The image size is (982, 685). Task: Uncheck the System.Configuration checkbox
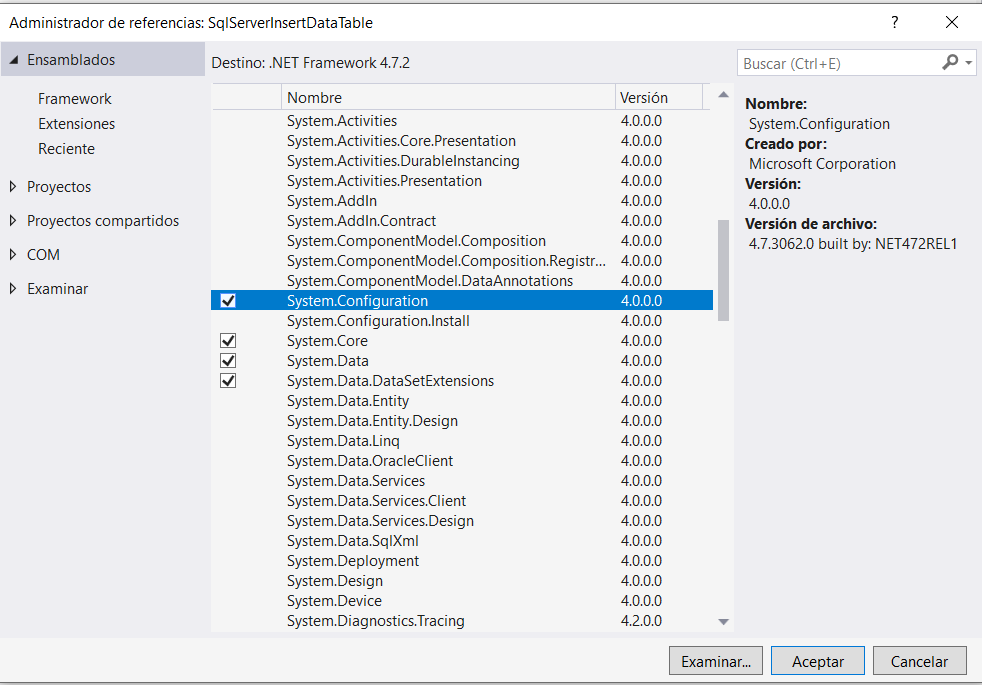[x=228, y=301]
